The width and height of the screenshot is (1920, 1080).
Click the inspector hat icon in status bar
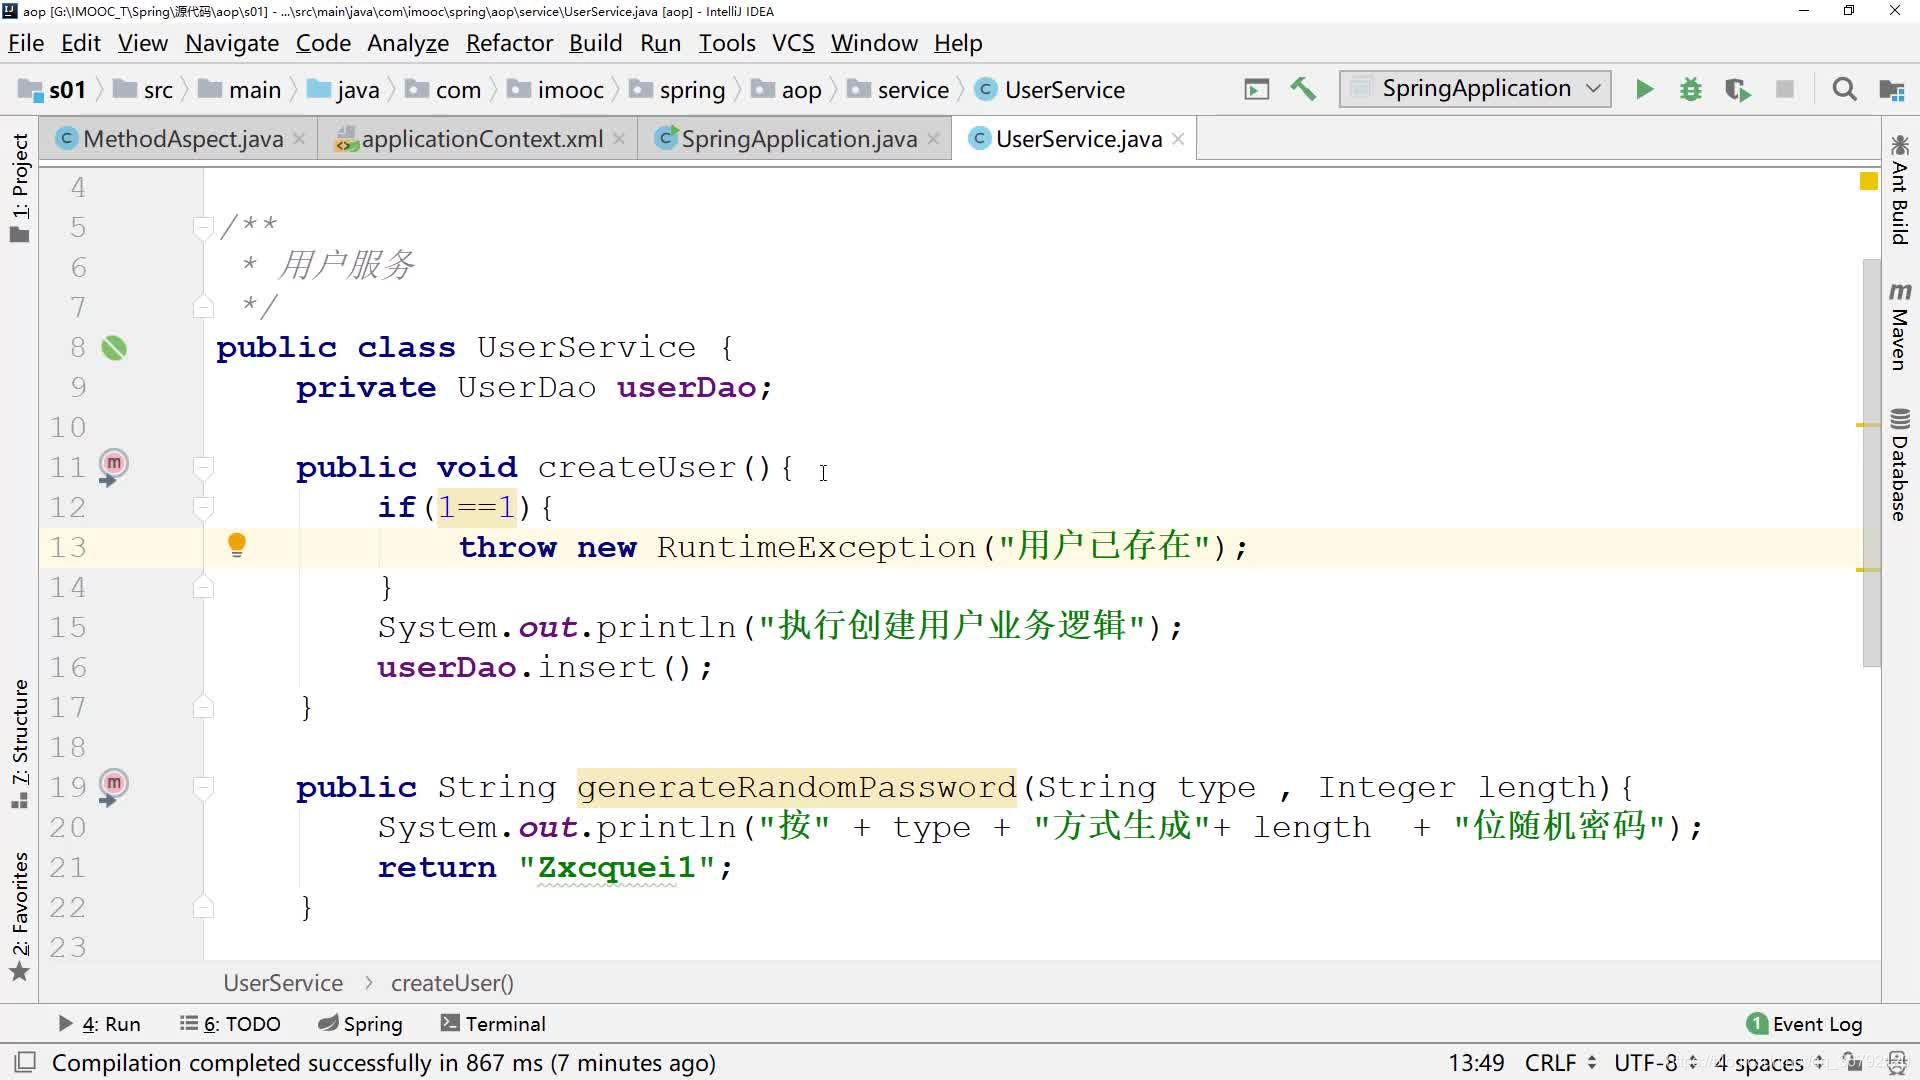point(1896,1062)
